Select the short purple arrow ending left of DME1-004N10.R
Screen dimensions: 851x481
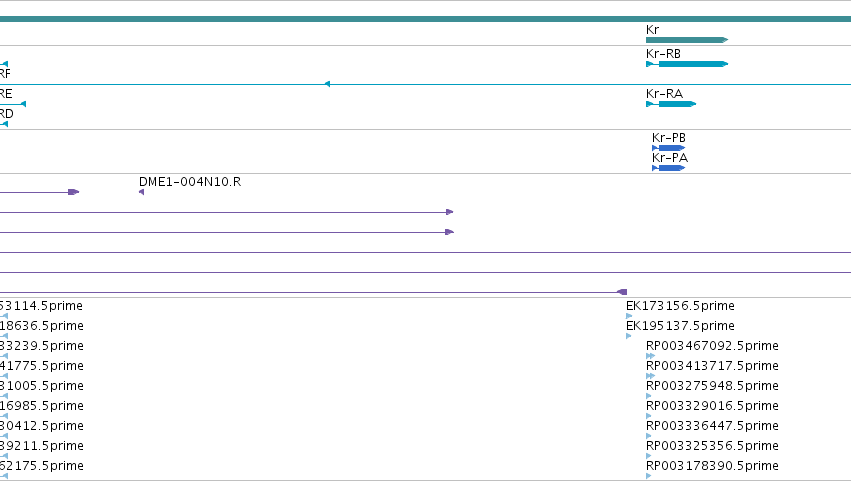74,192
